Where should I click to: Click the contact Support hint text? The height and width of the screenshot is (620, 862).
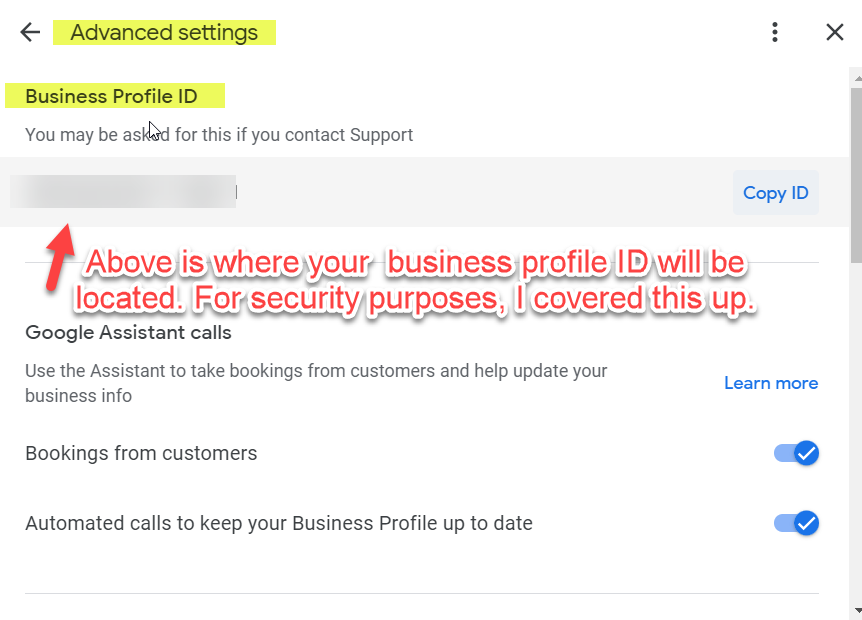(219, 135)
